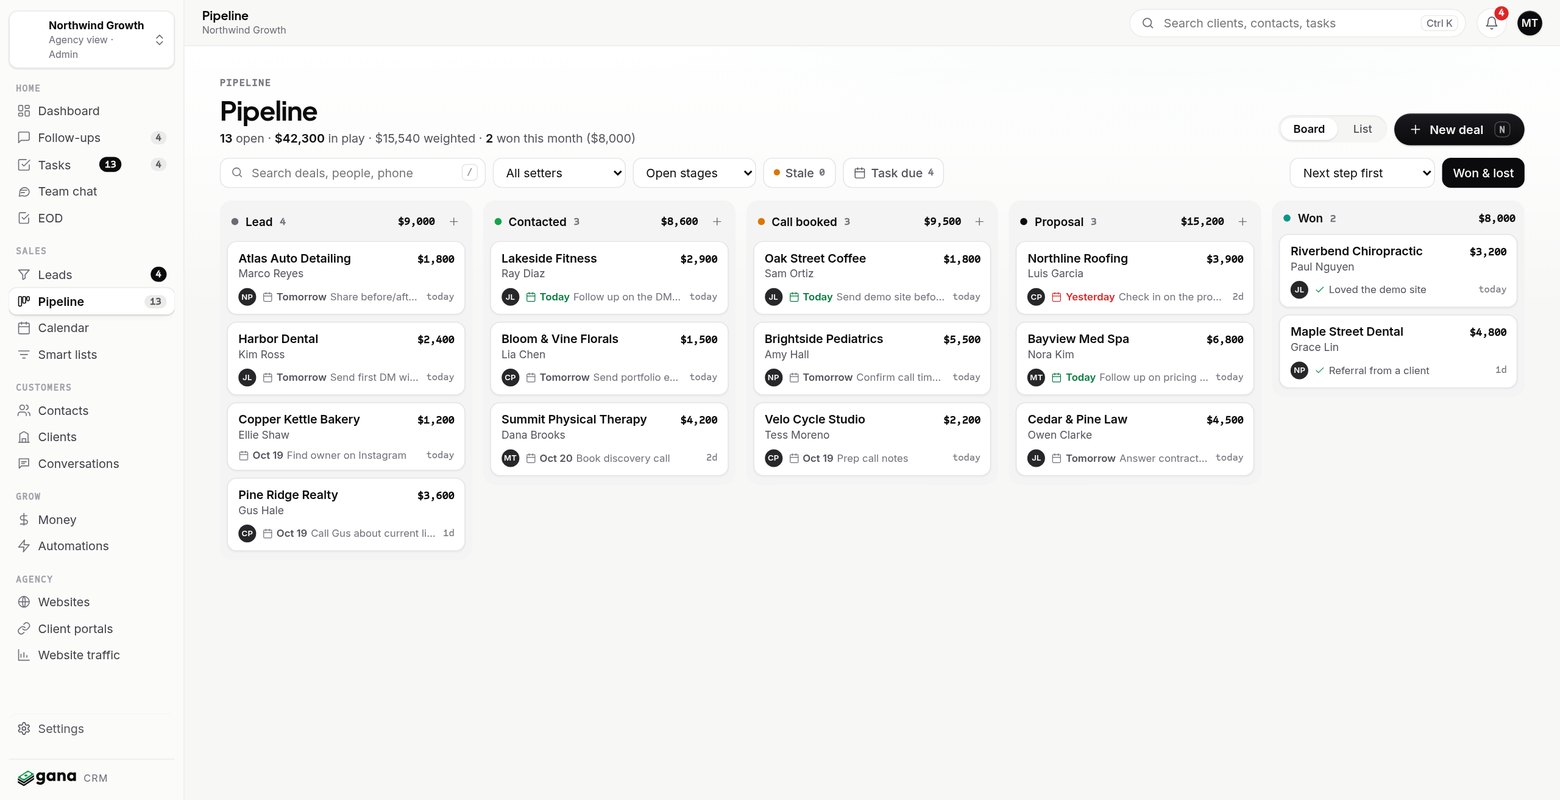Switch to Board view

(x=1308, y=129)
